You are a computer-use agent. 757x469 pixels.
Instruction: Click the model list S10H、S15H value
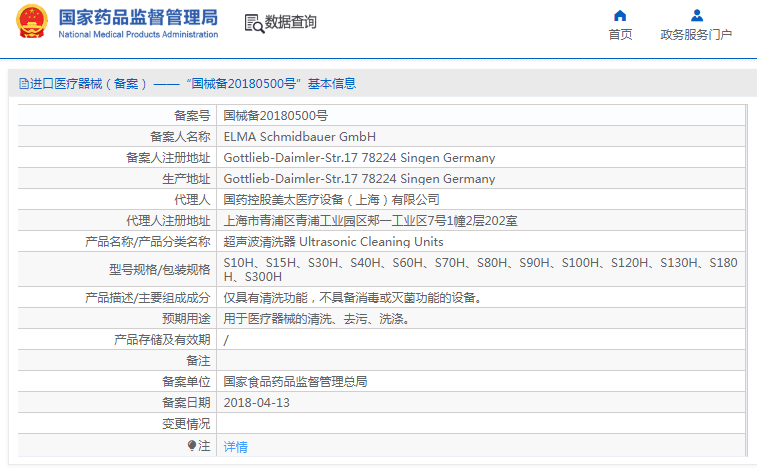point(480,270)
